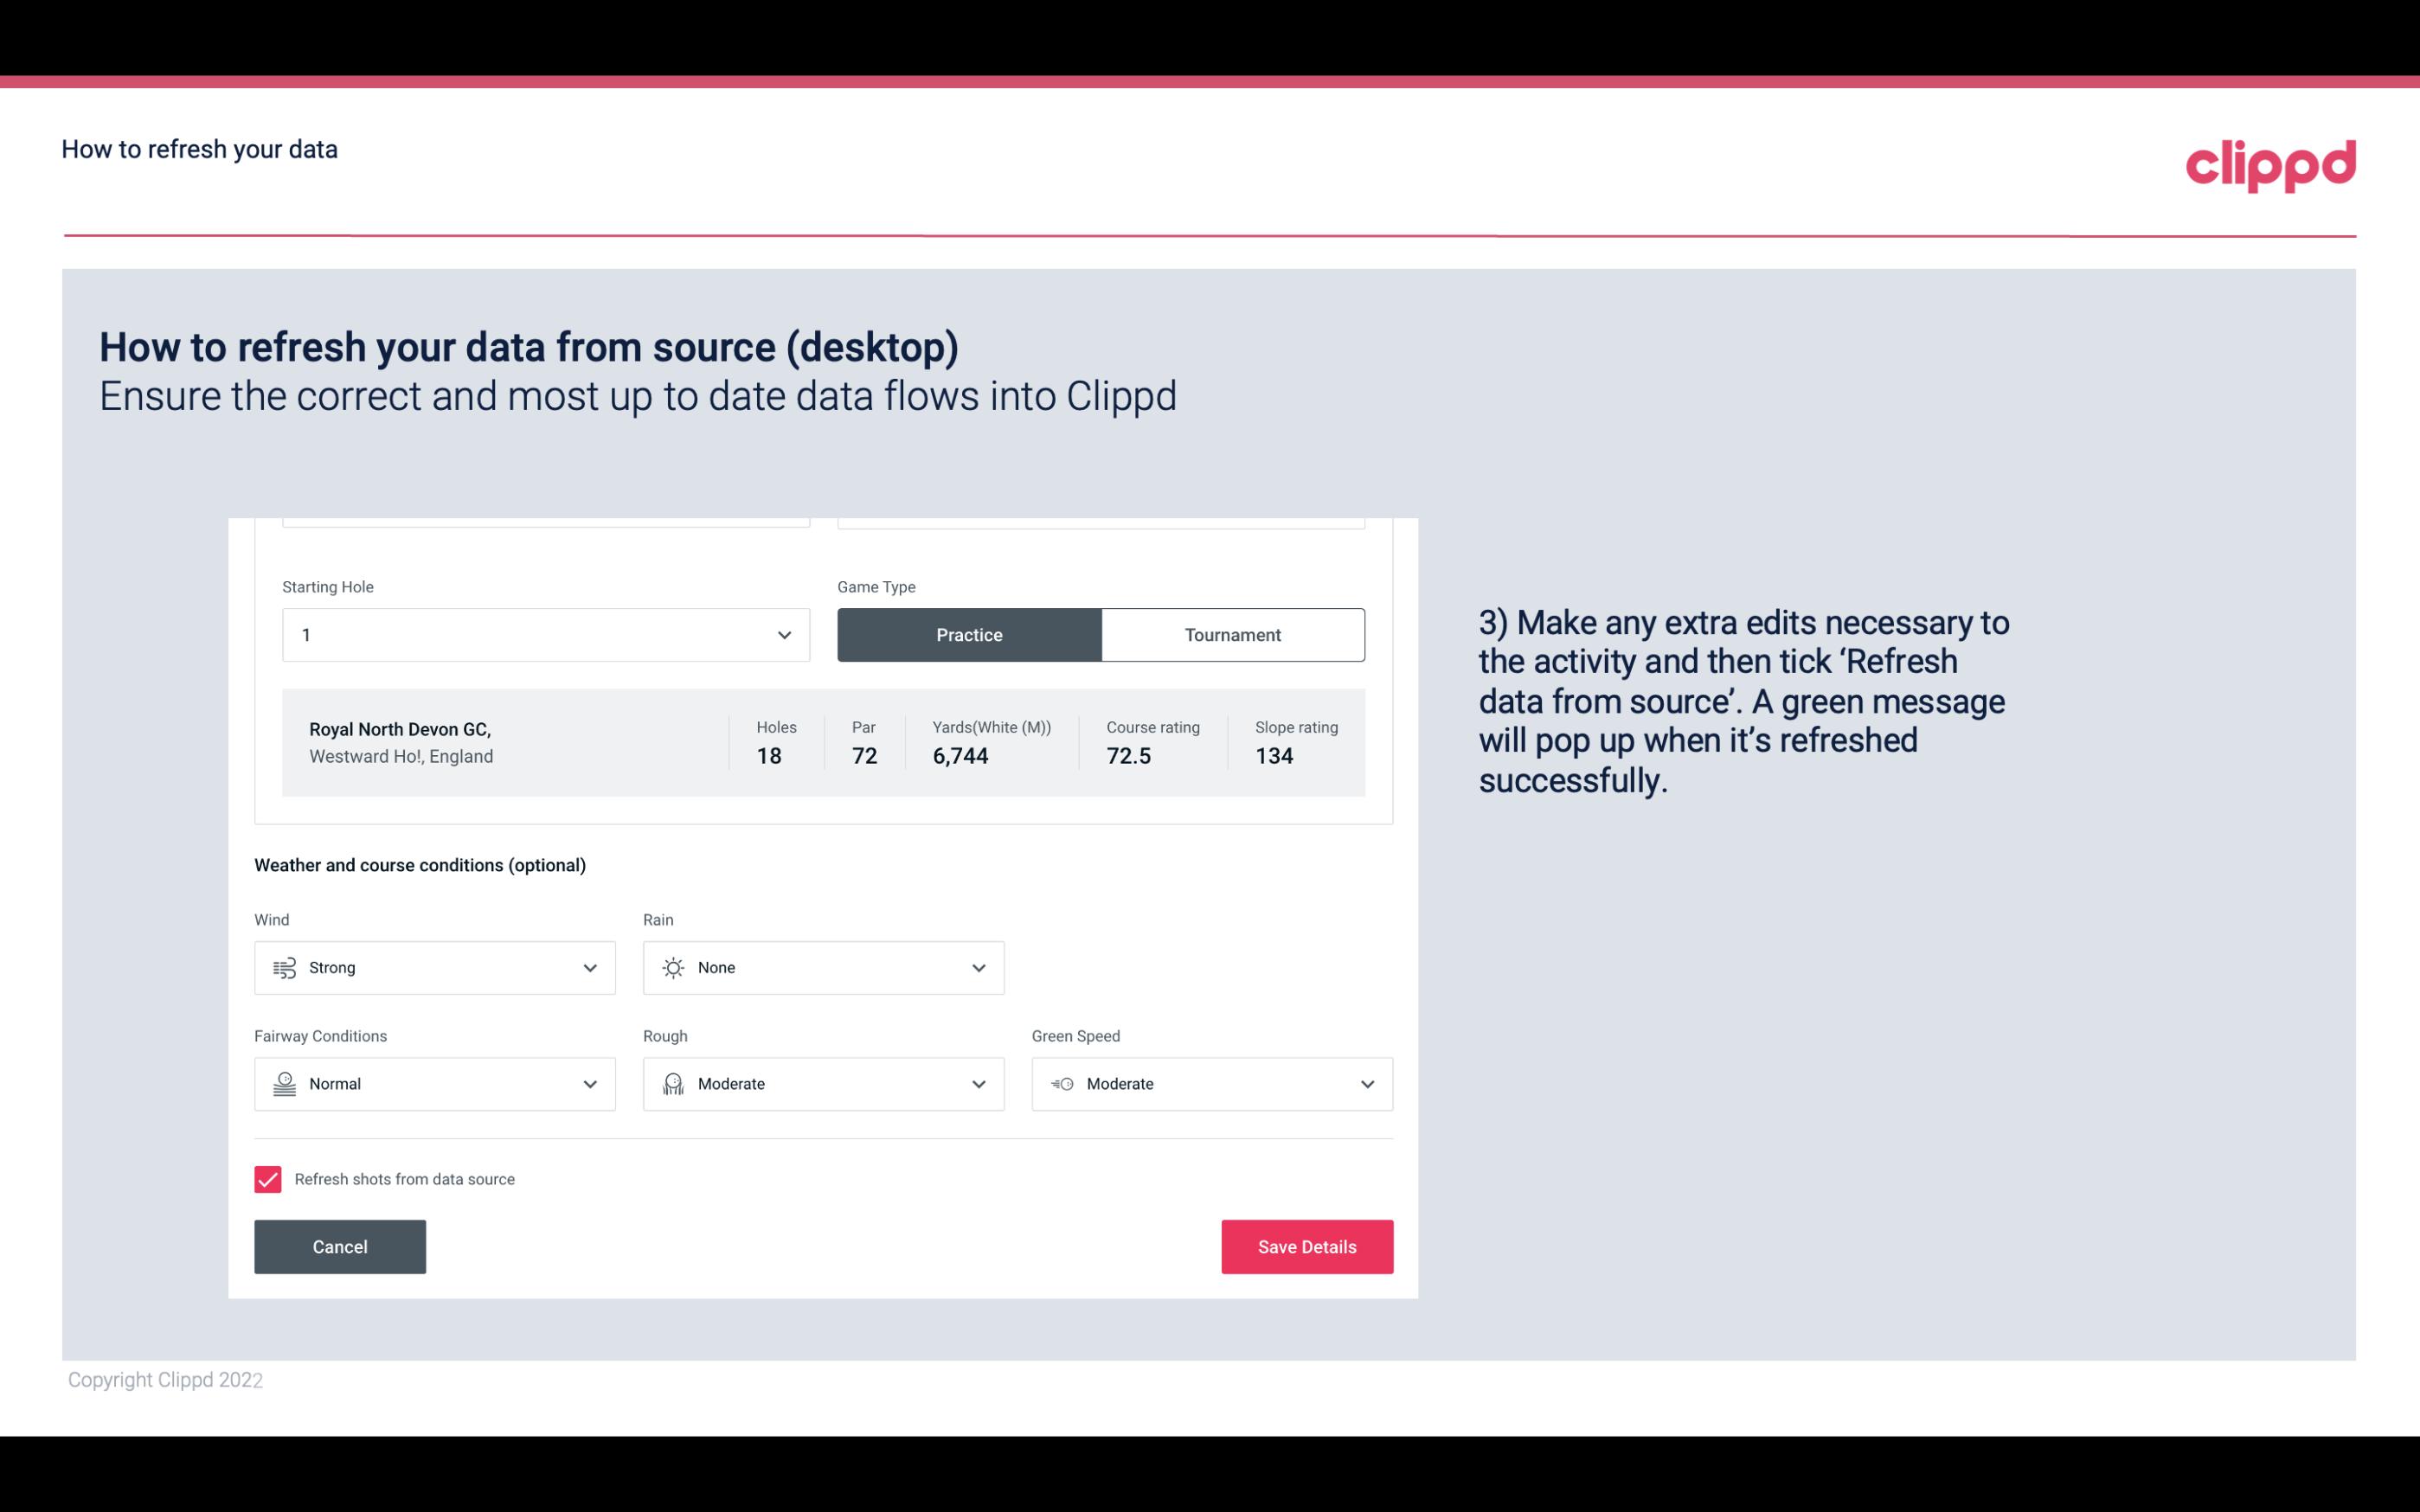The height and width of the screenshot is (1512, 2420).
Task: Click the Cancel button
Action: (x=340, y=1246)
